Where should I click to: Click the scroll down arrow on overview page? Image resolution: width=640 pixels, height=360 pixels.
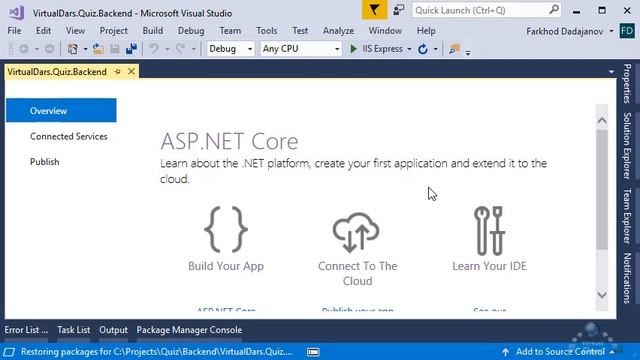(602, 295)
